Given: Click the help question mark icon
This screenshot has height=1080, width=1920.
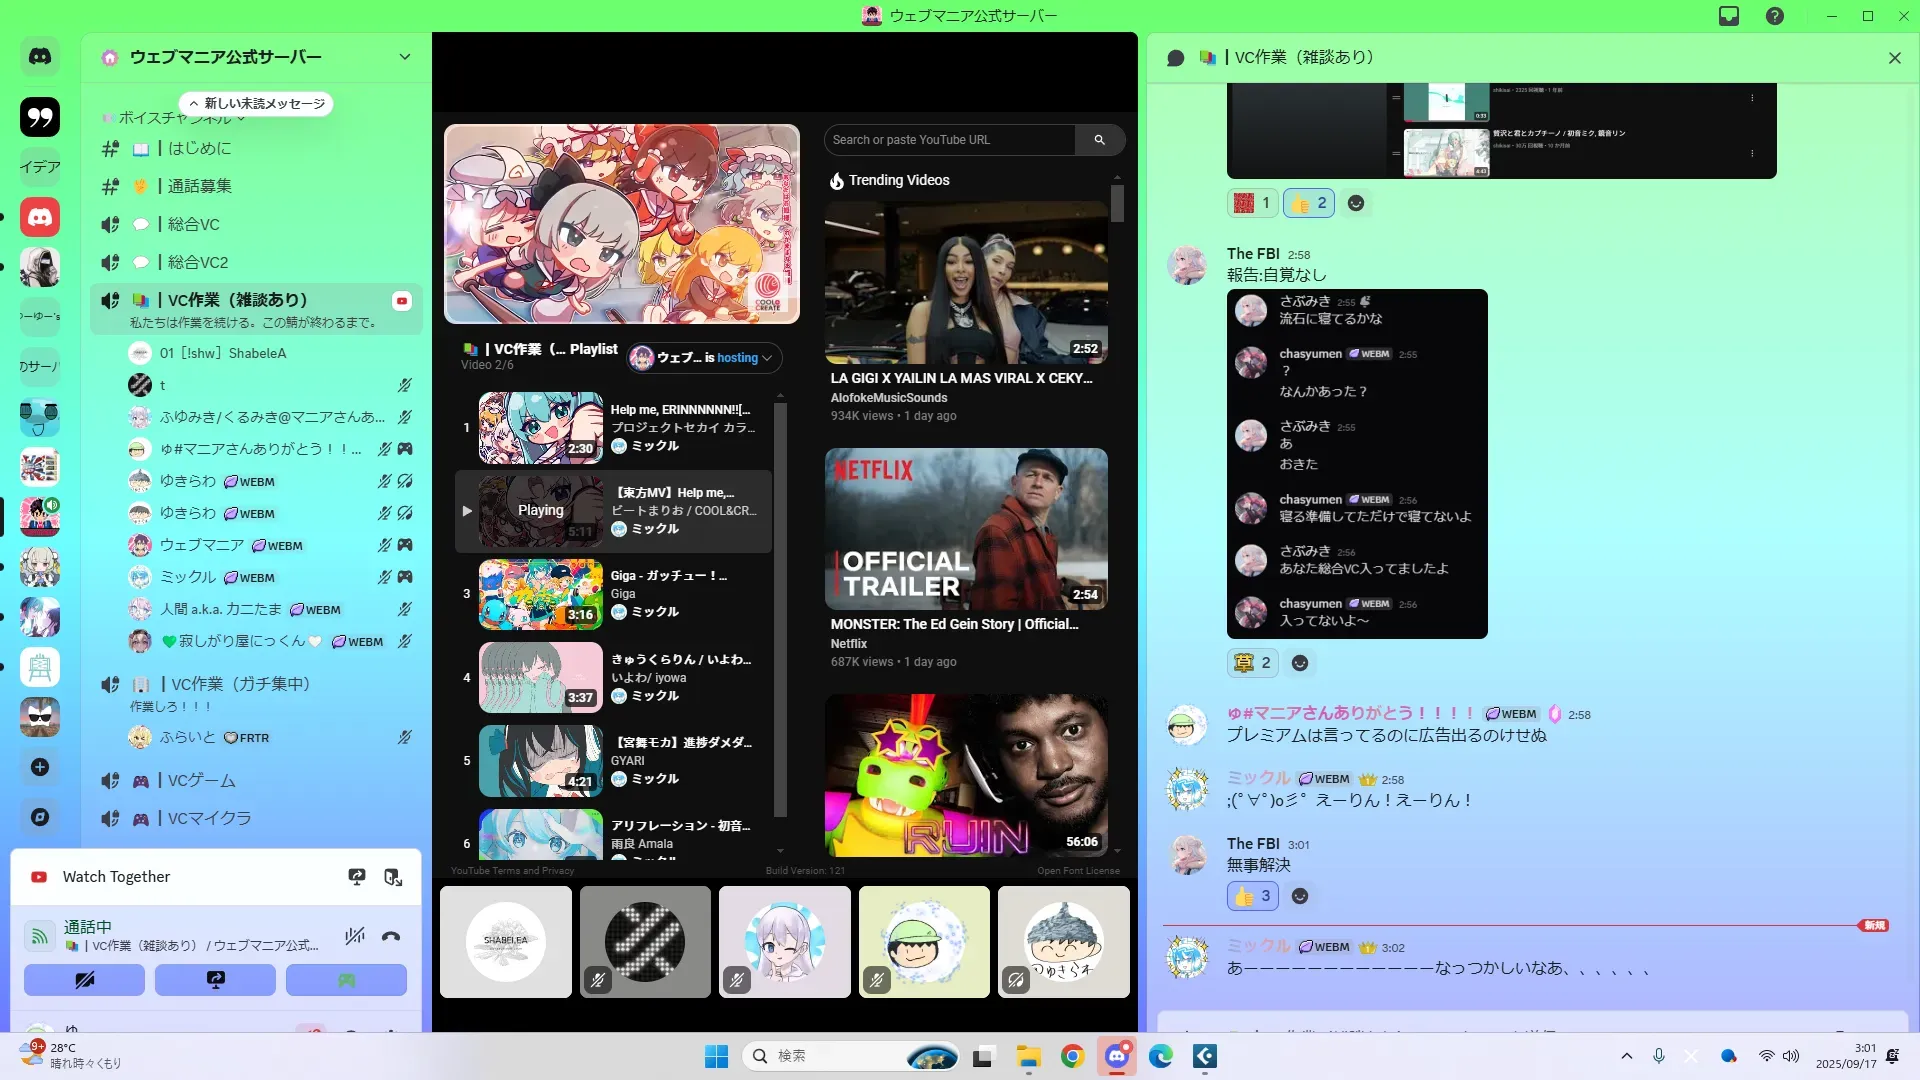Looking at the screenshot, I should pyautogui.click(x=1775, y=16).
